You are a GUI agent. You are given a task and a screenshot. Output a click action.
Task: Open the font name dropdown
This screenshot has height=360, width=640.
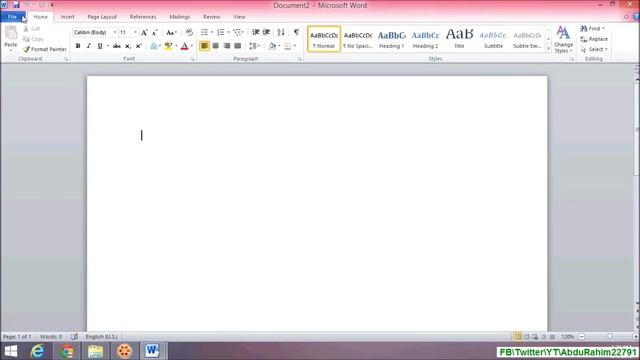pyautogui.click(x=115, y=32)
